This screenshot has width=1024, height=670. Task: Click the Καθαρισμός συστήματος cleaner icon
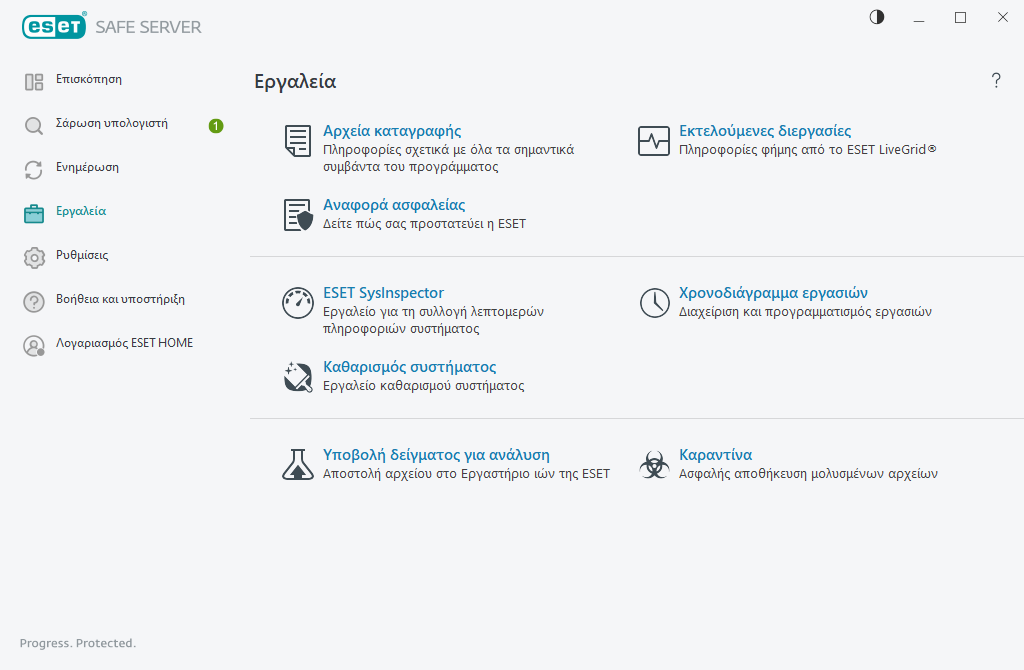(298, 376)
